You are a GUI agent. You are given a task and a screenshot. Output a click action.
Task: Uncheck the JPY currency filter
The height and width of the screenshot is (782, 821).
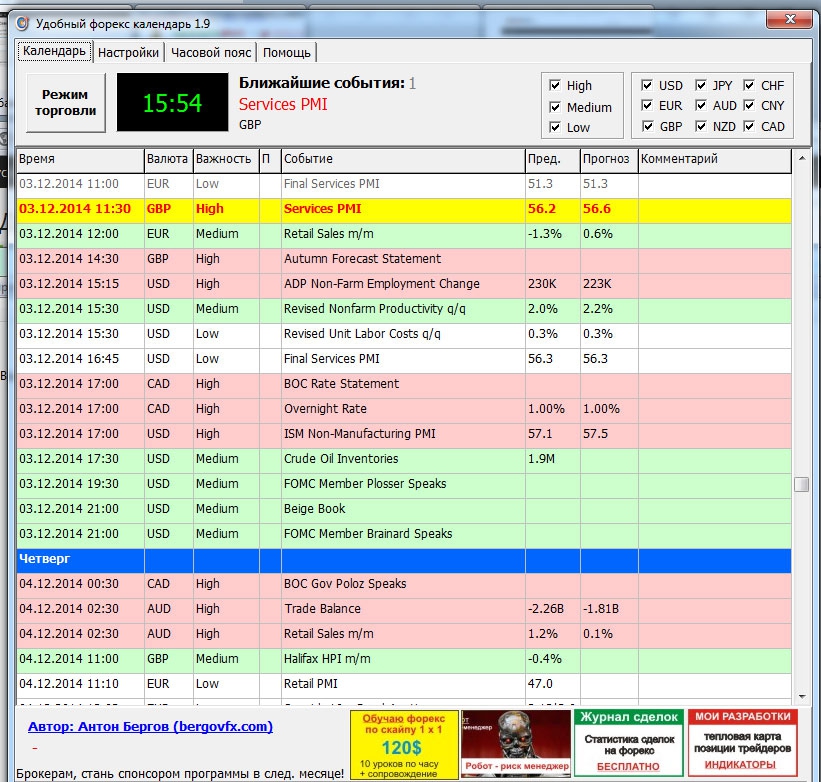tap(702, 86)
